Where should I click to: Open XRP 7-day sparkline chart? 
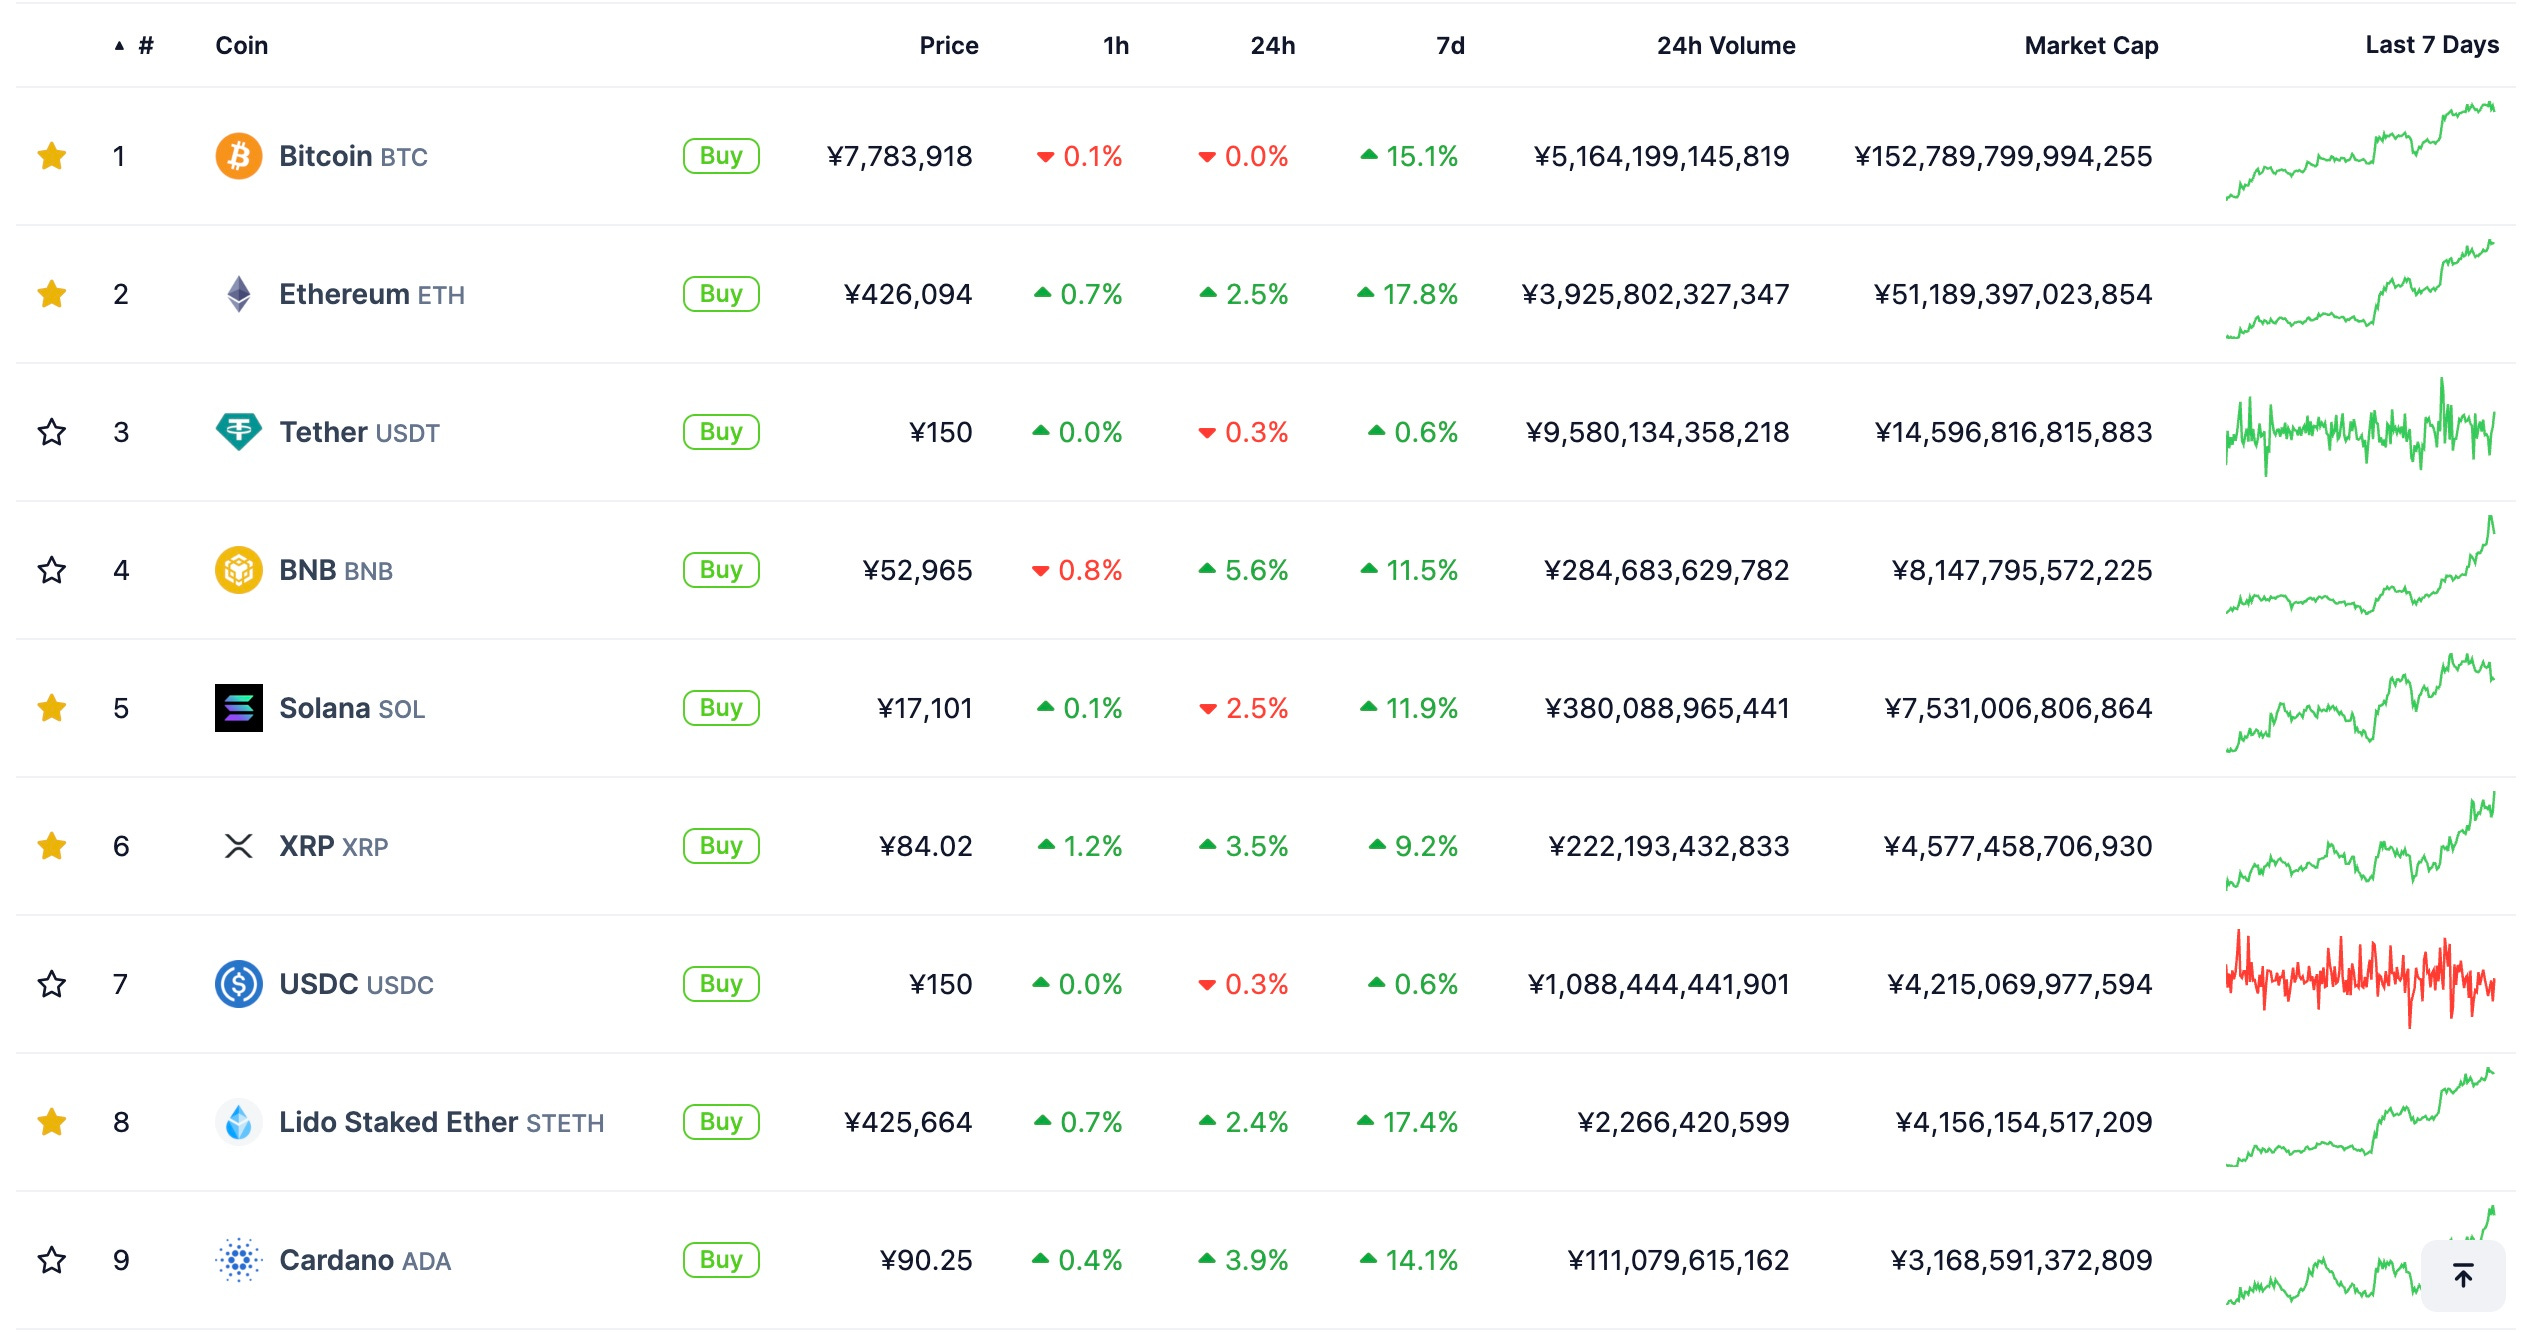pyautogui.click(x=2360, y=842)
